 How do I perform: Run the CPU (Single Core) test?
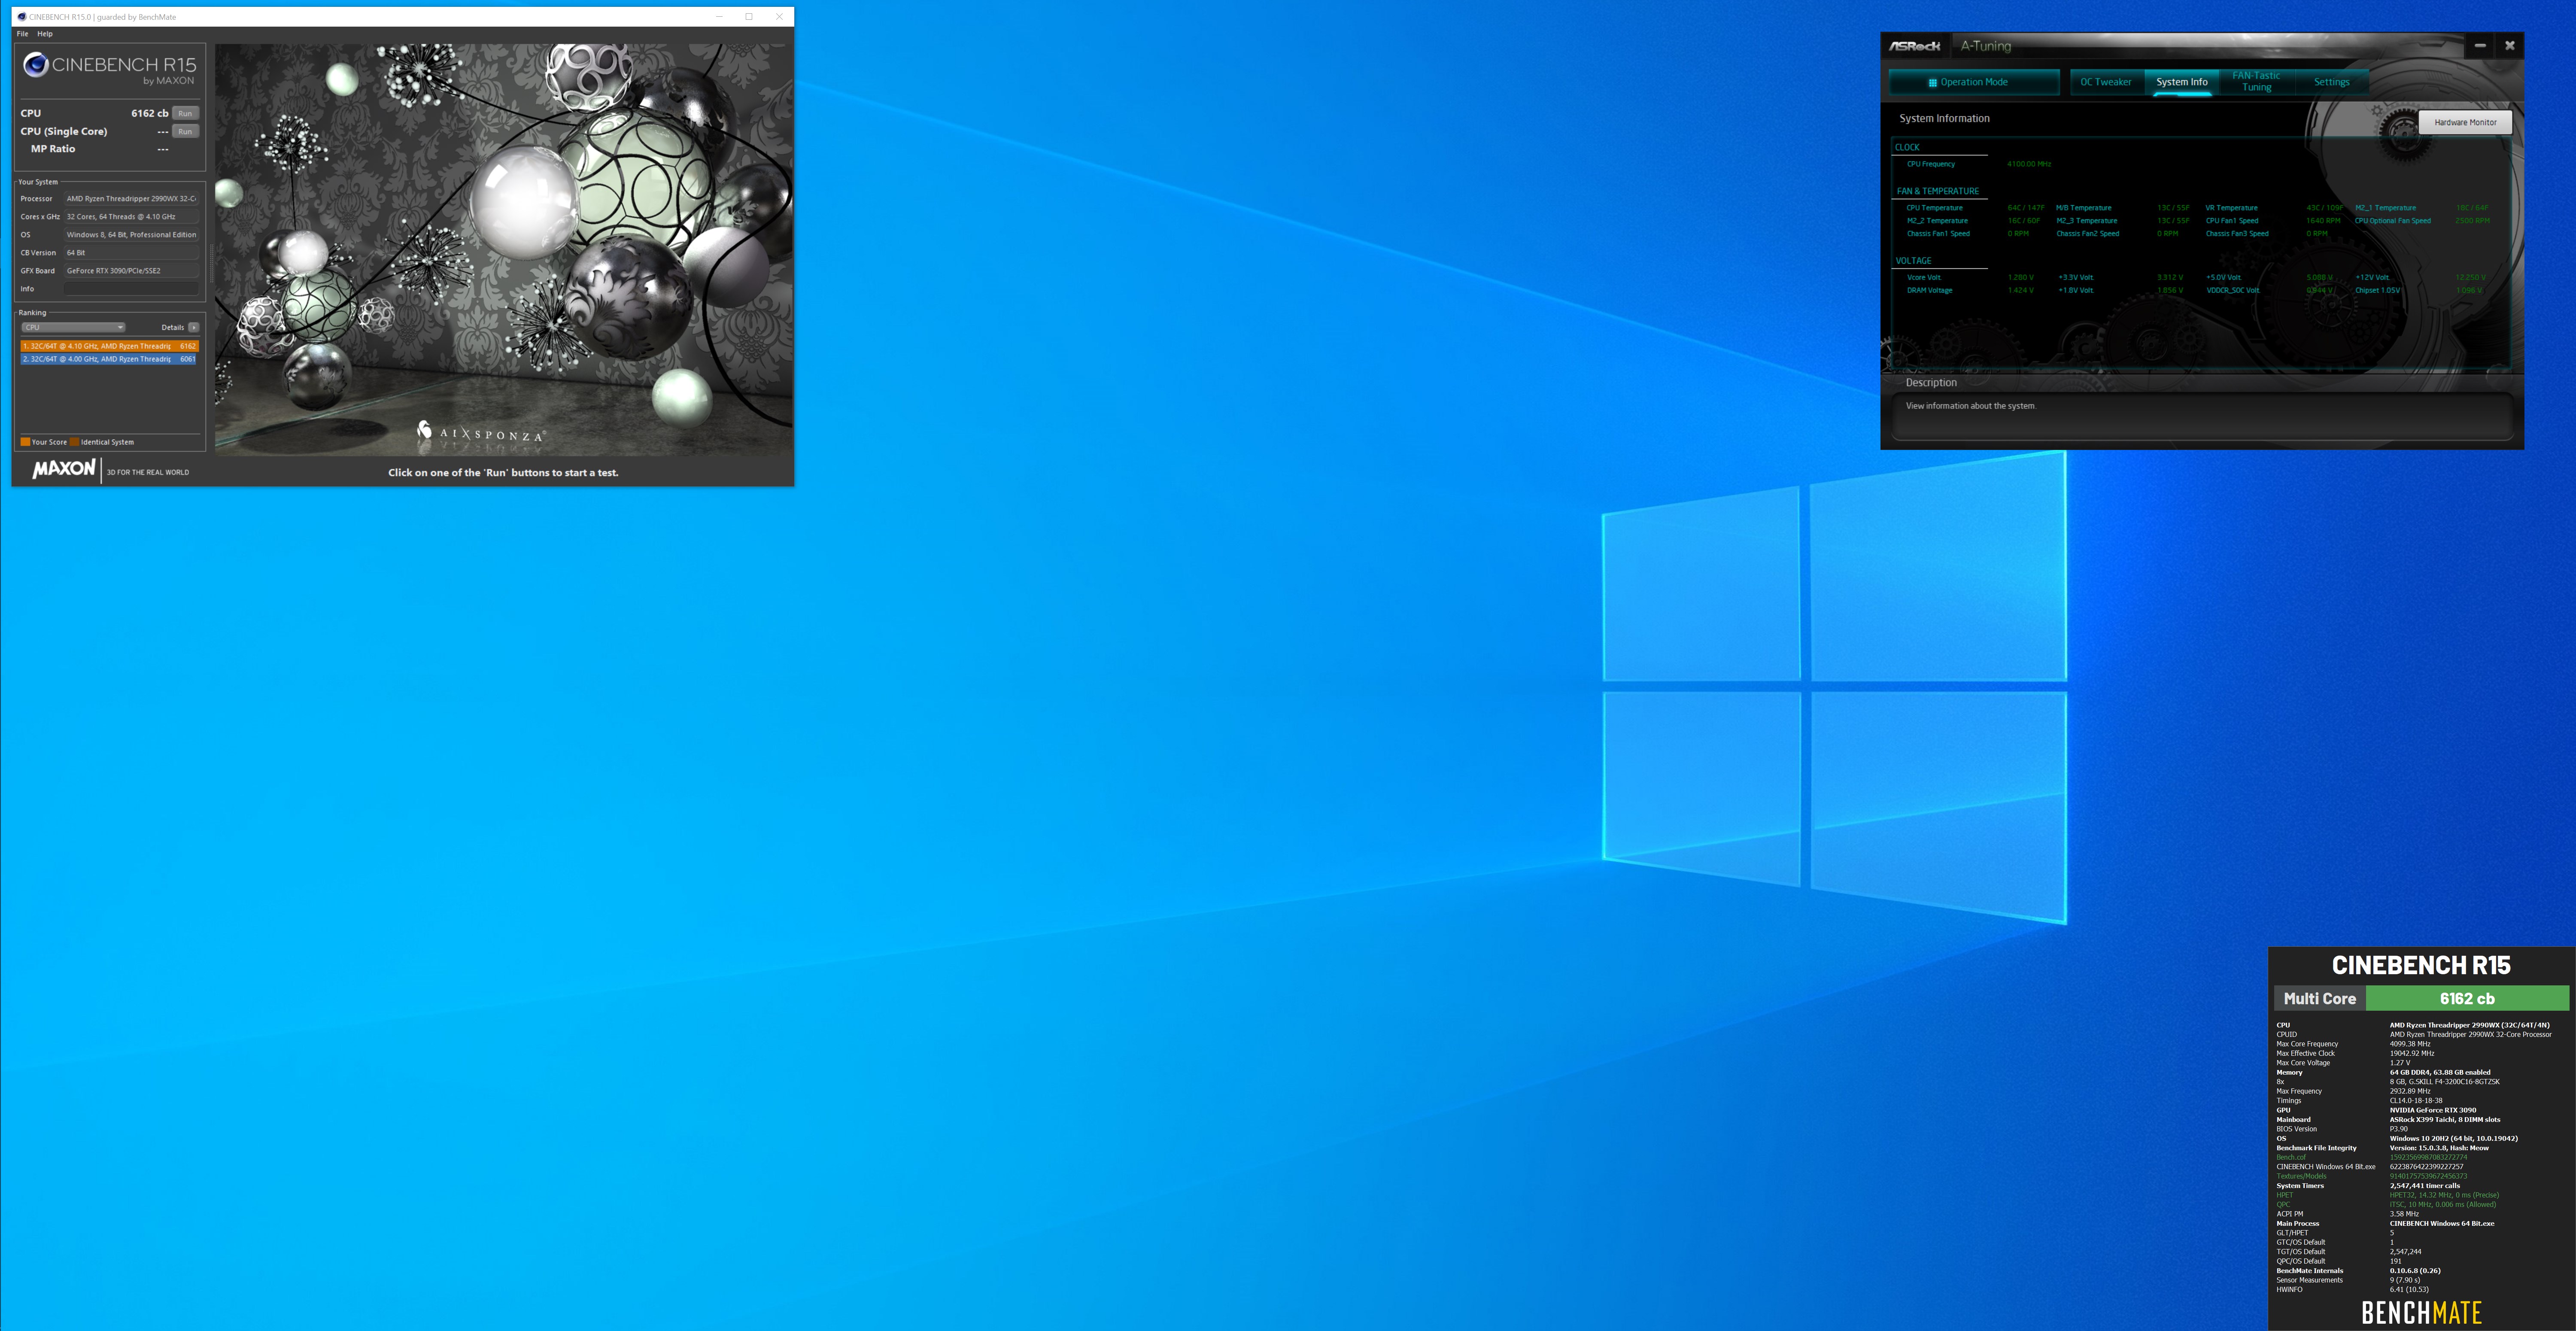[185, 131]
